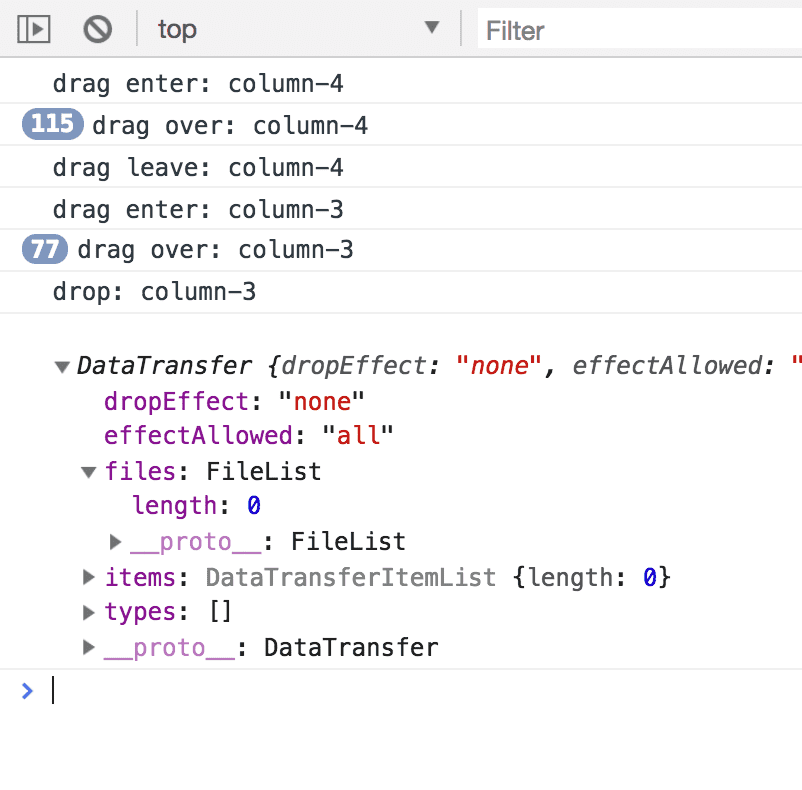Click the 77 repeat count badge
The width and height of the screenshot is (802, 790).
(x=45, y=249)
